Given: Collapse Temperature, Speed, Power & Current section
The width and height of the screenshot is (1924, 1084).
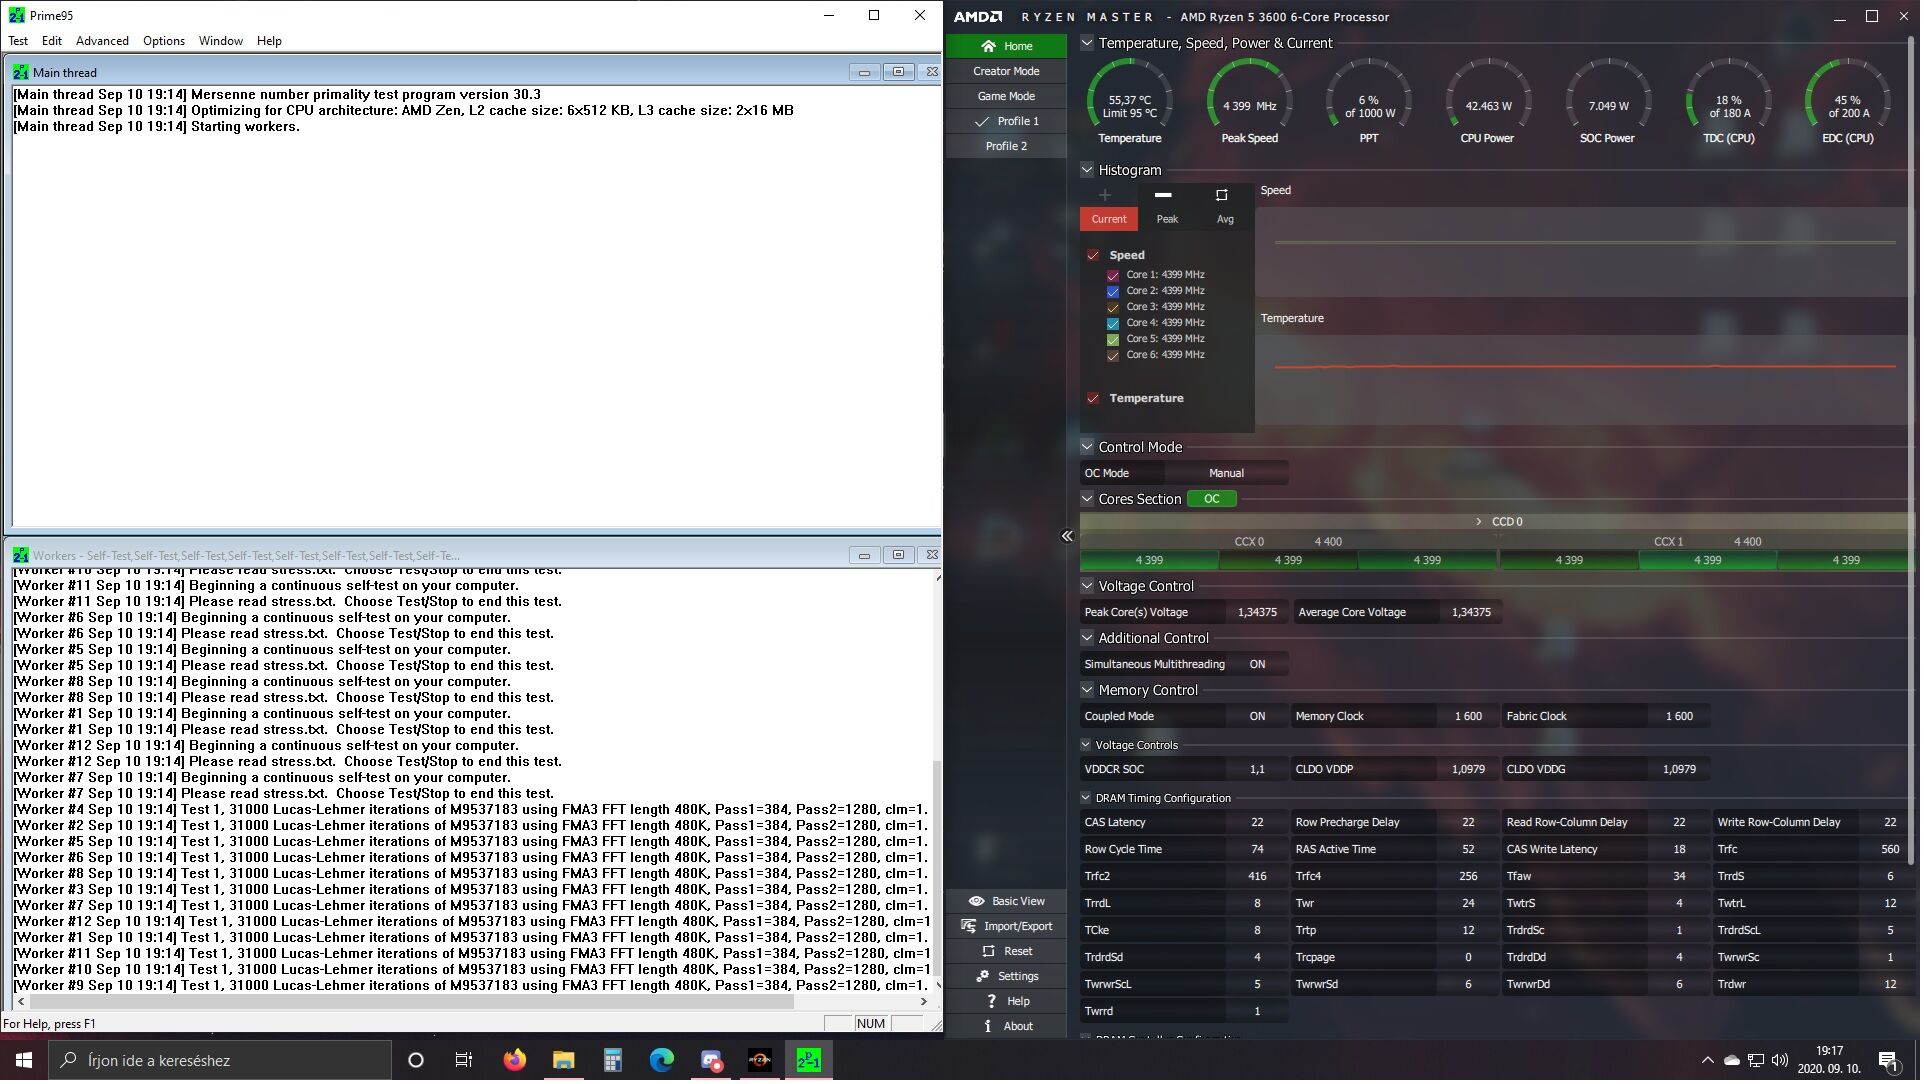Looking at the screenshot, I should [x=1089, y=43].
